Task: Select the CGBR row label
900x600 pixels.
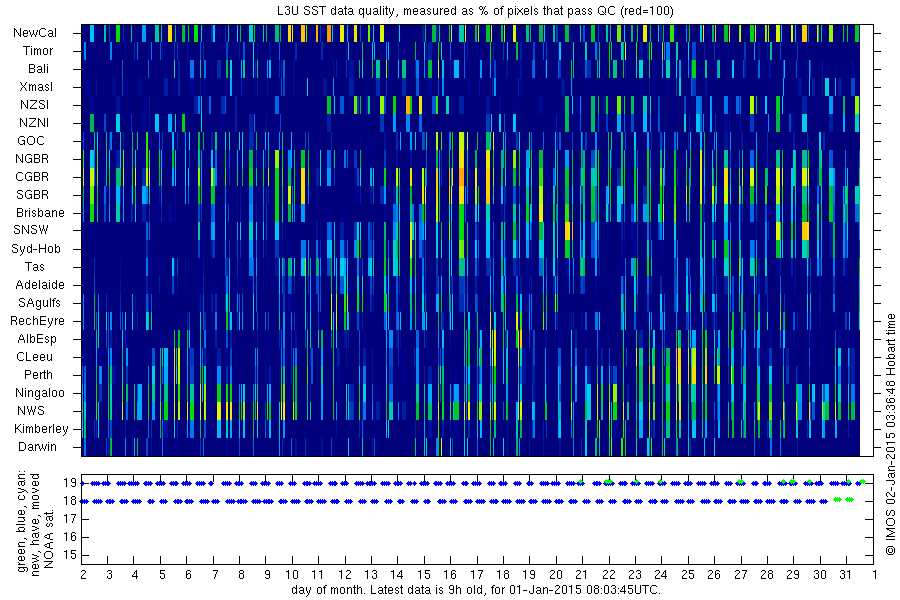Action: (32, 176)
